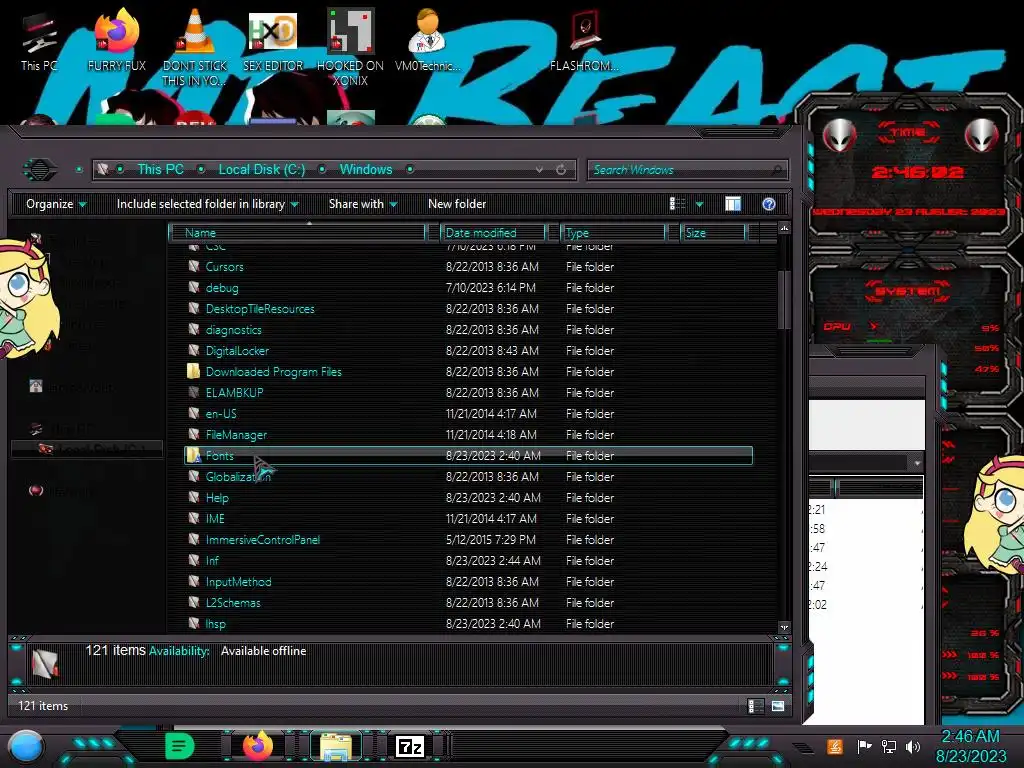
Task: Open the Organize dropdown menu
Action: [56, 204]
